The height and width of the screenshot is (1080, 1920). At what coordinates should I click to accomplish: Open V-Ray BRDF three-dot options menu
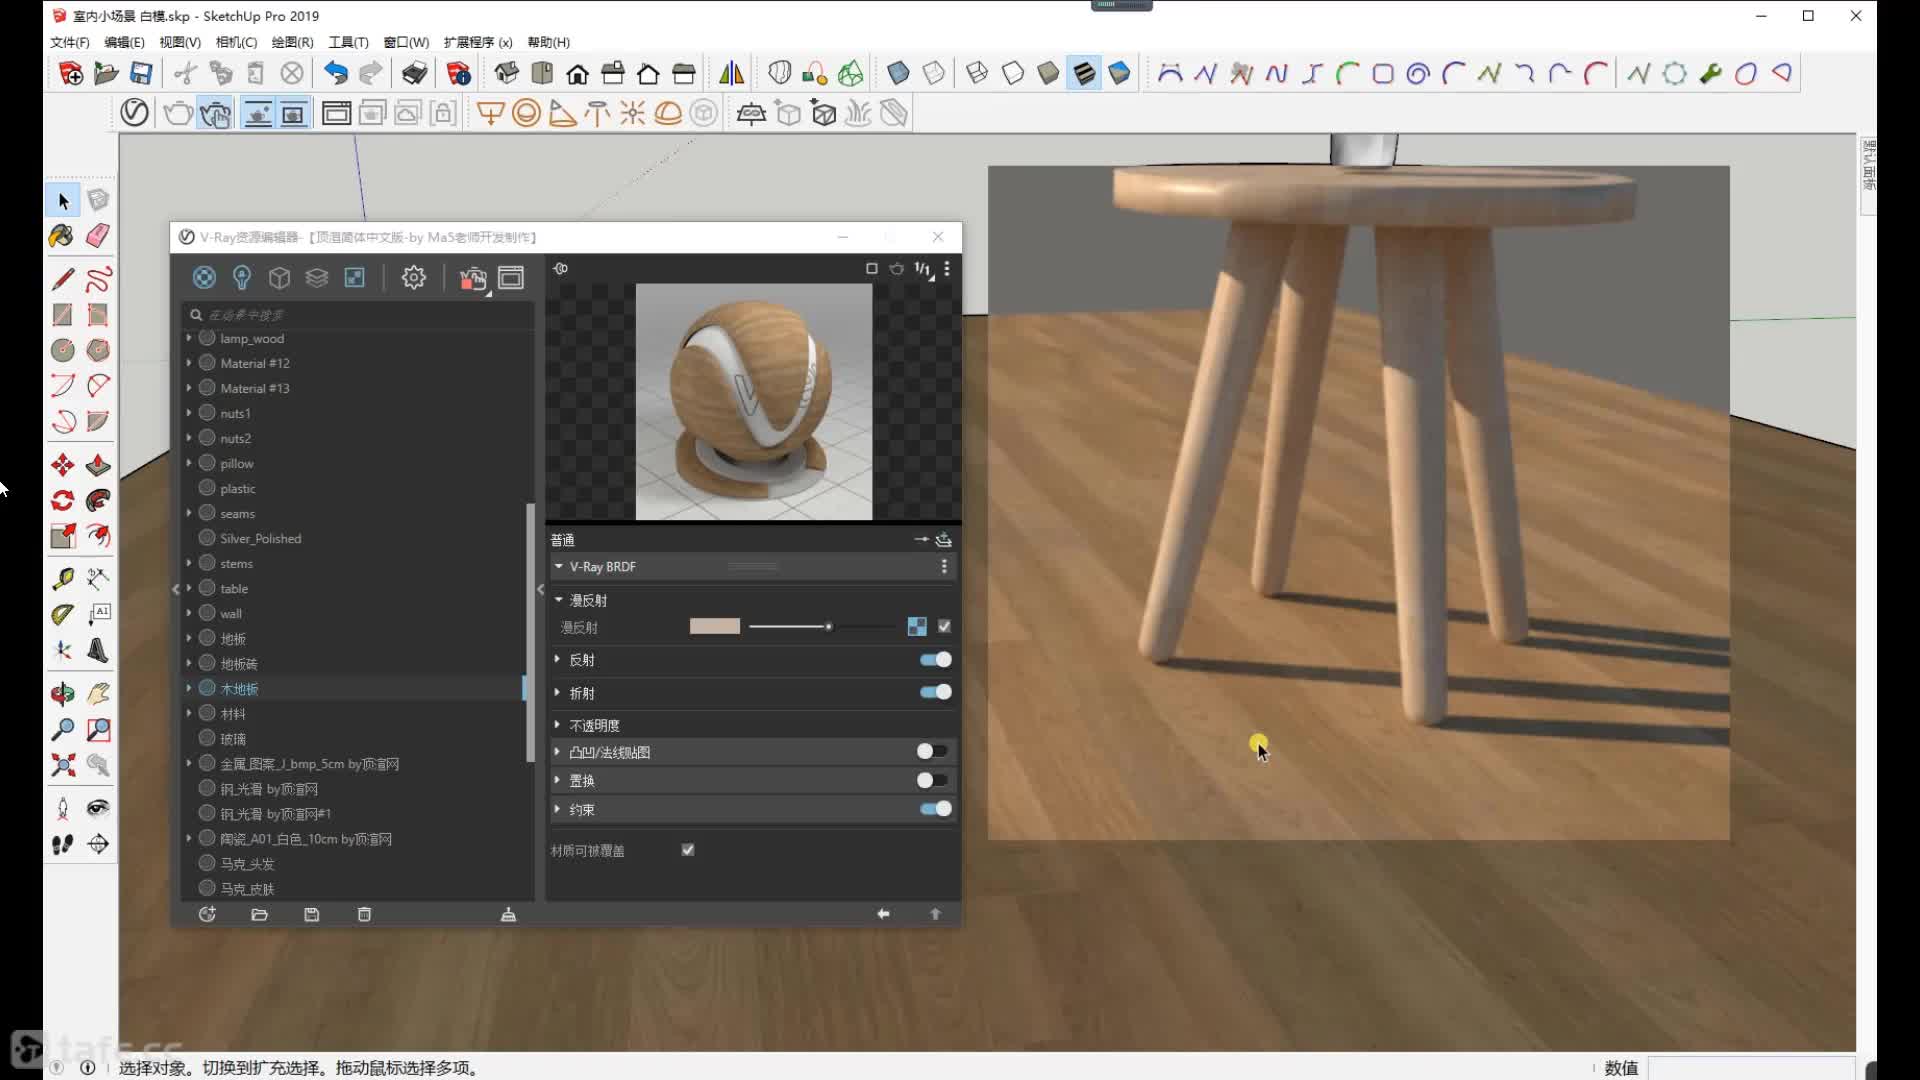(944, 566)
